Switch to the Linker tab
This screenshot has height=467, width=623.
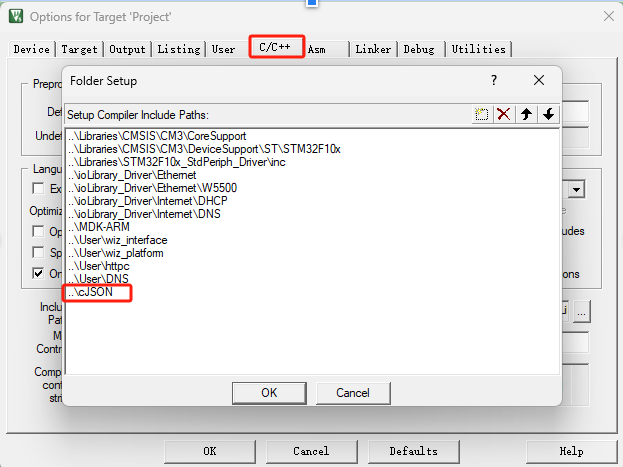[373, 49]
